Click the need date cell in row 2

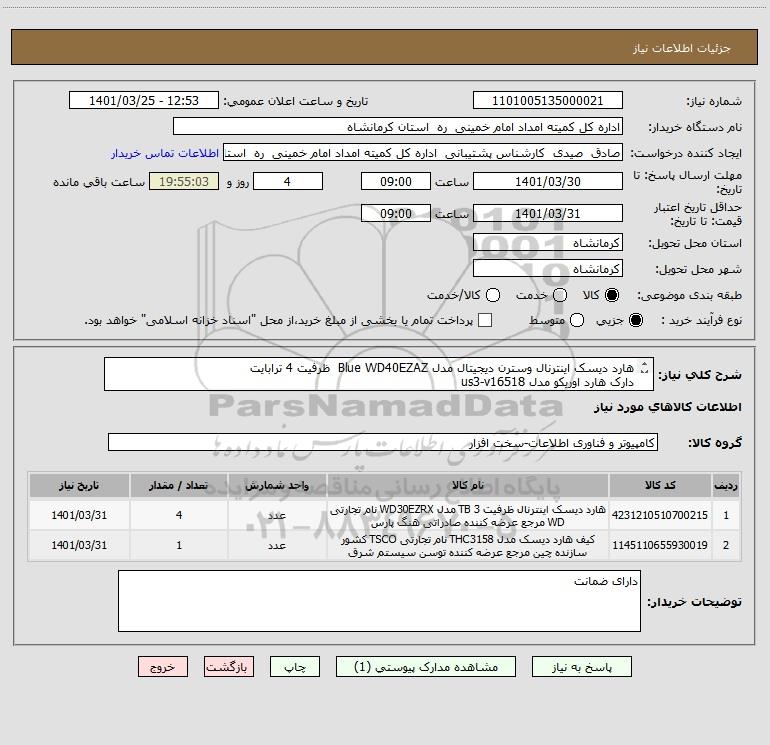tap(79, 545)
